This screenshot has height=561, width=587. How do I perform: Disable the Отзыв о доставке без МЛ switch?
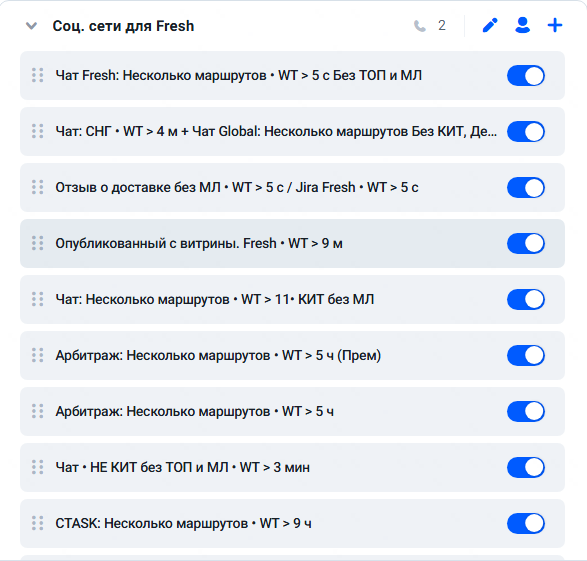[x=526, y=187]
